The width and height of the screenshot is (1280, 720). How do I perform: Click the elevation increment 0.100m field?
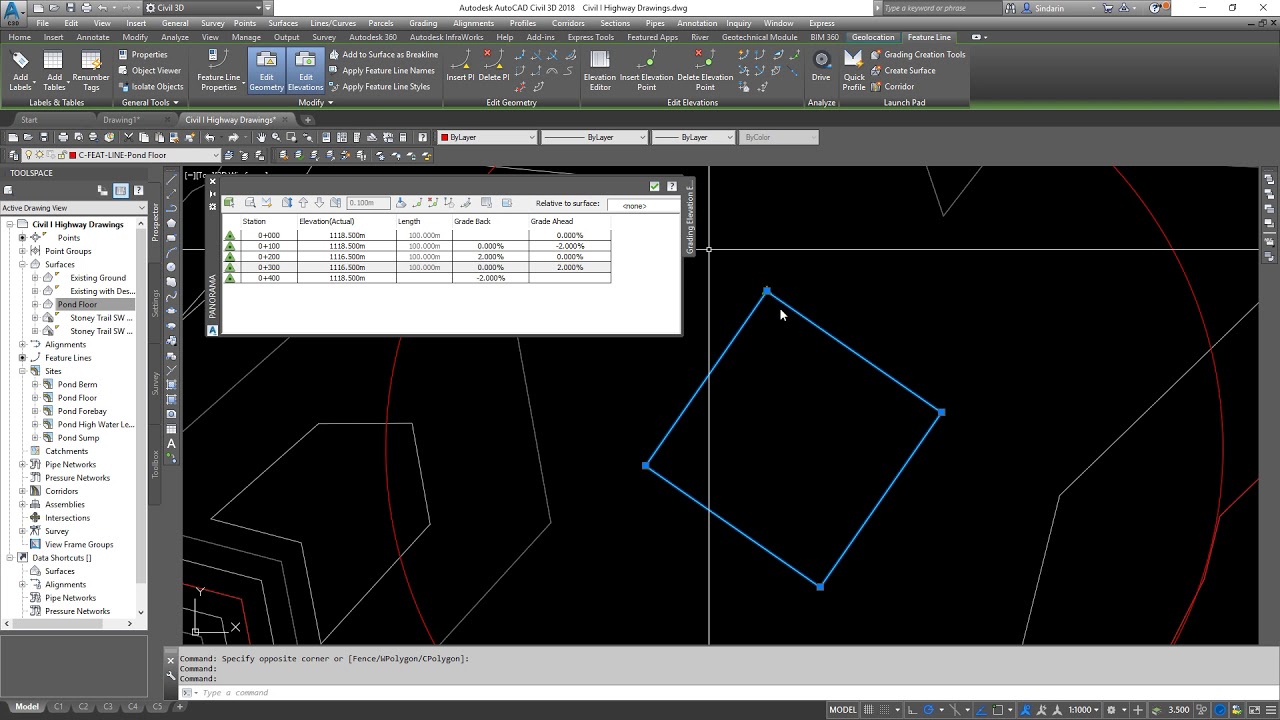[x=368, y=203]
